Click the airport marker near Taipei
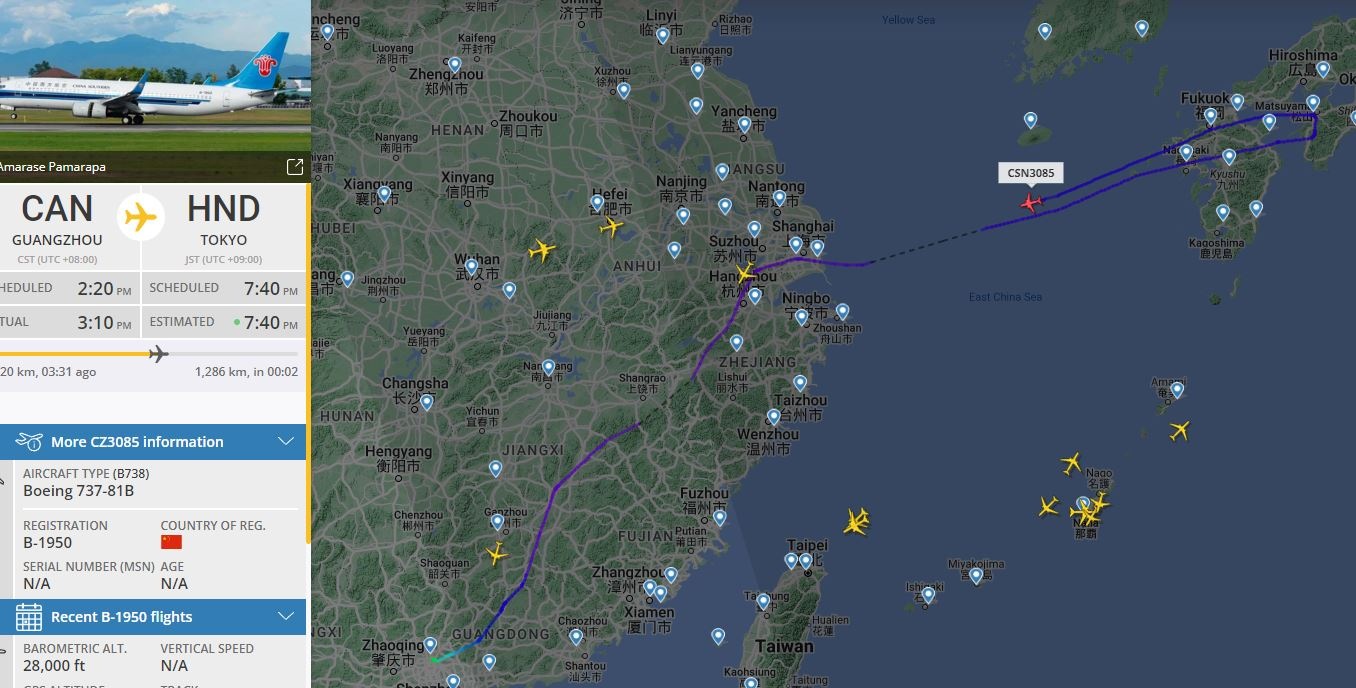The height and width of the screenshot is (688, 1356). point(806,562)
